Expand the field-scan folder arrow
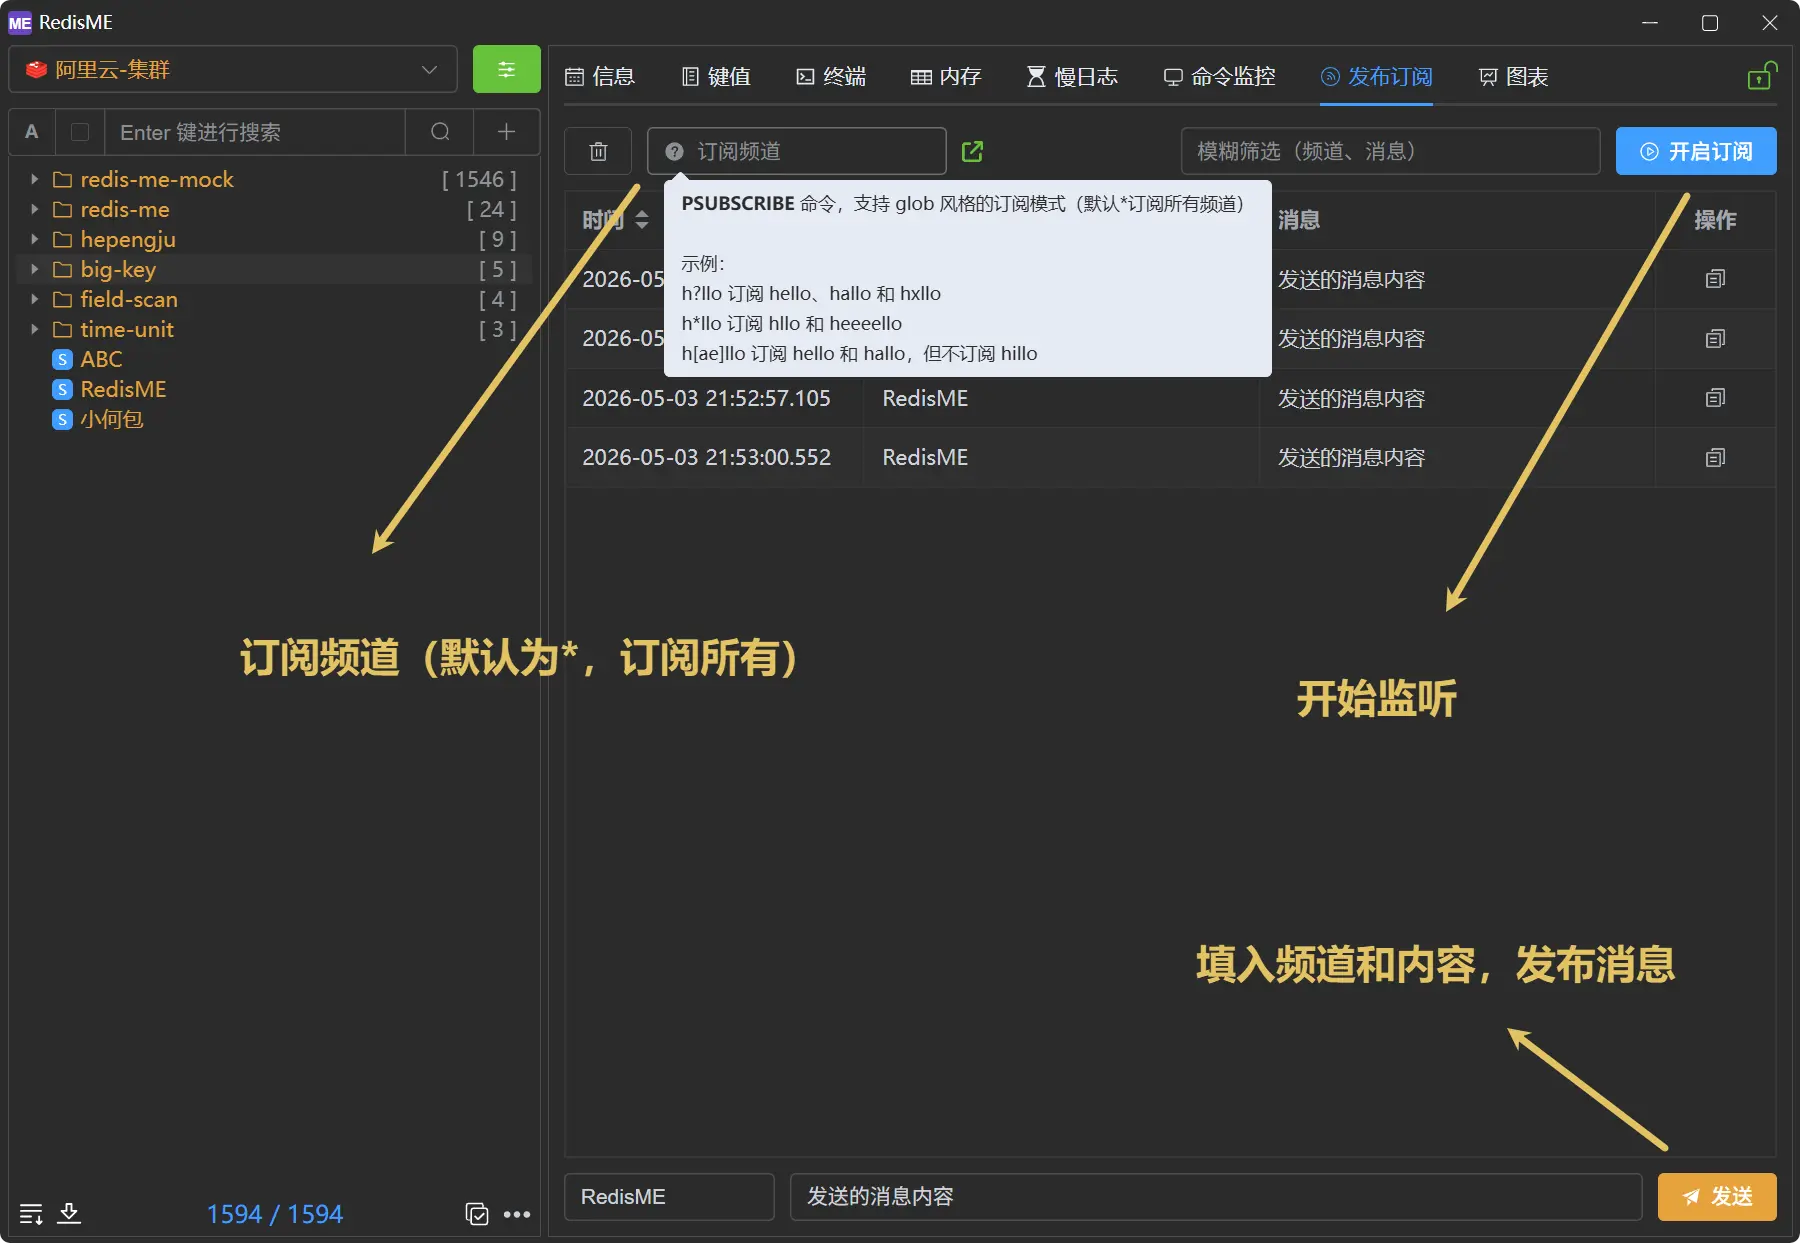This screenshot has height=1243, width=1800. pos(34,299)
